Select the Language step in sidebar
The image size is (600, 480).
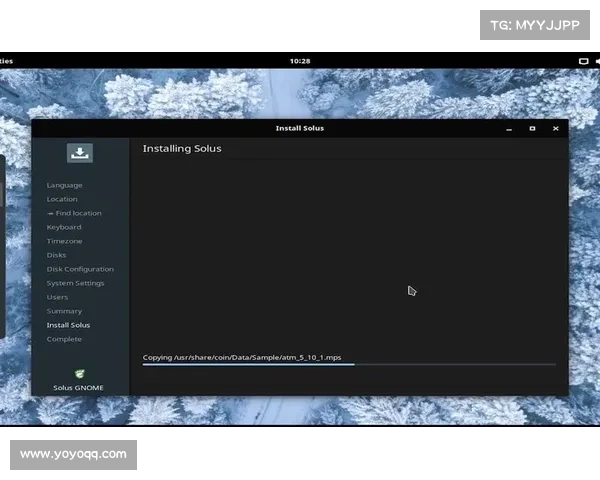(x=64, y=185)
